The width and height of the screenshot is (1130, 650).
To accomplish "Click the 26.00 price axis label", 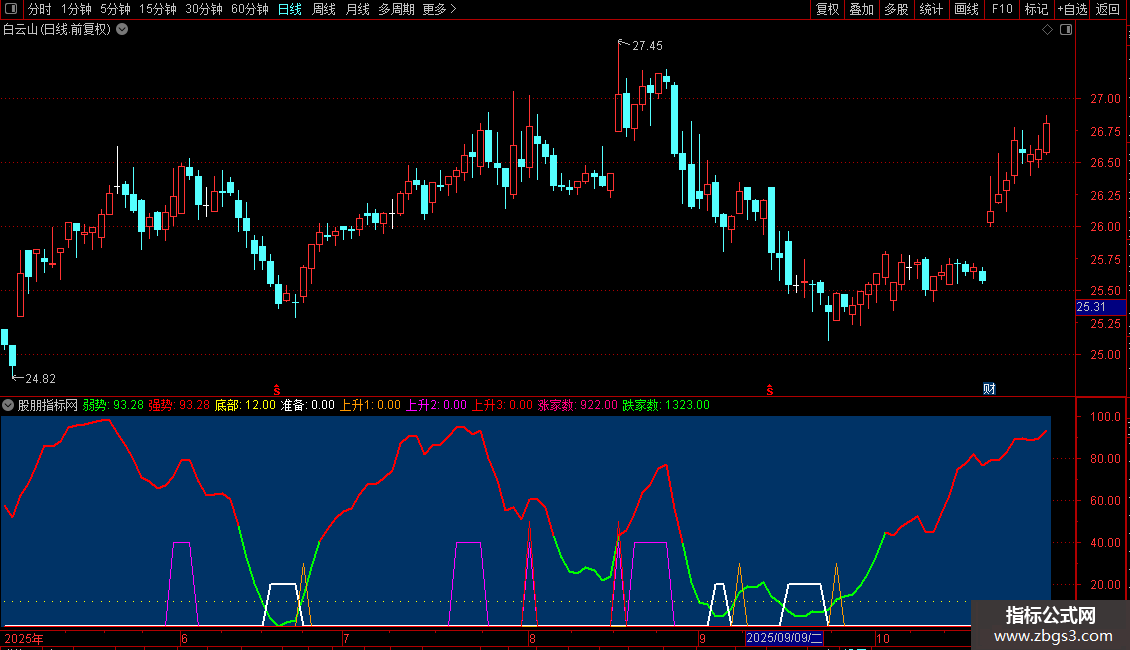I will click(x=1105, y=226).
